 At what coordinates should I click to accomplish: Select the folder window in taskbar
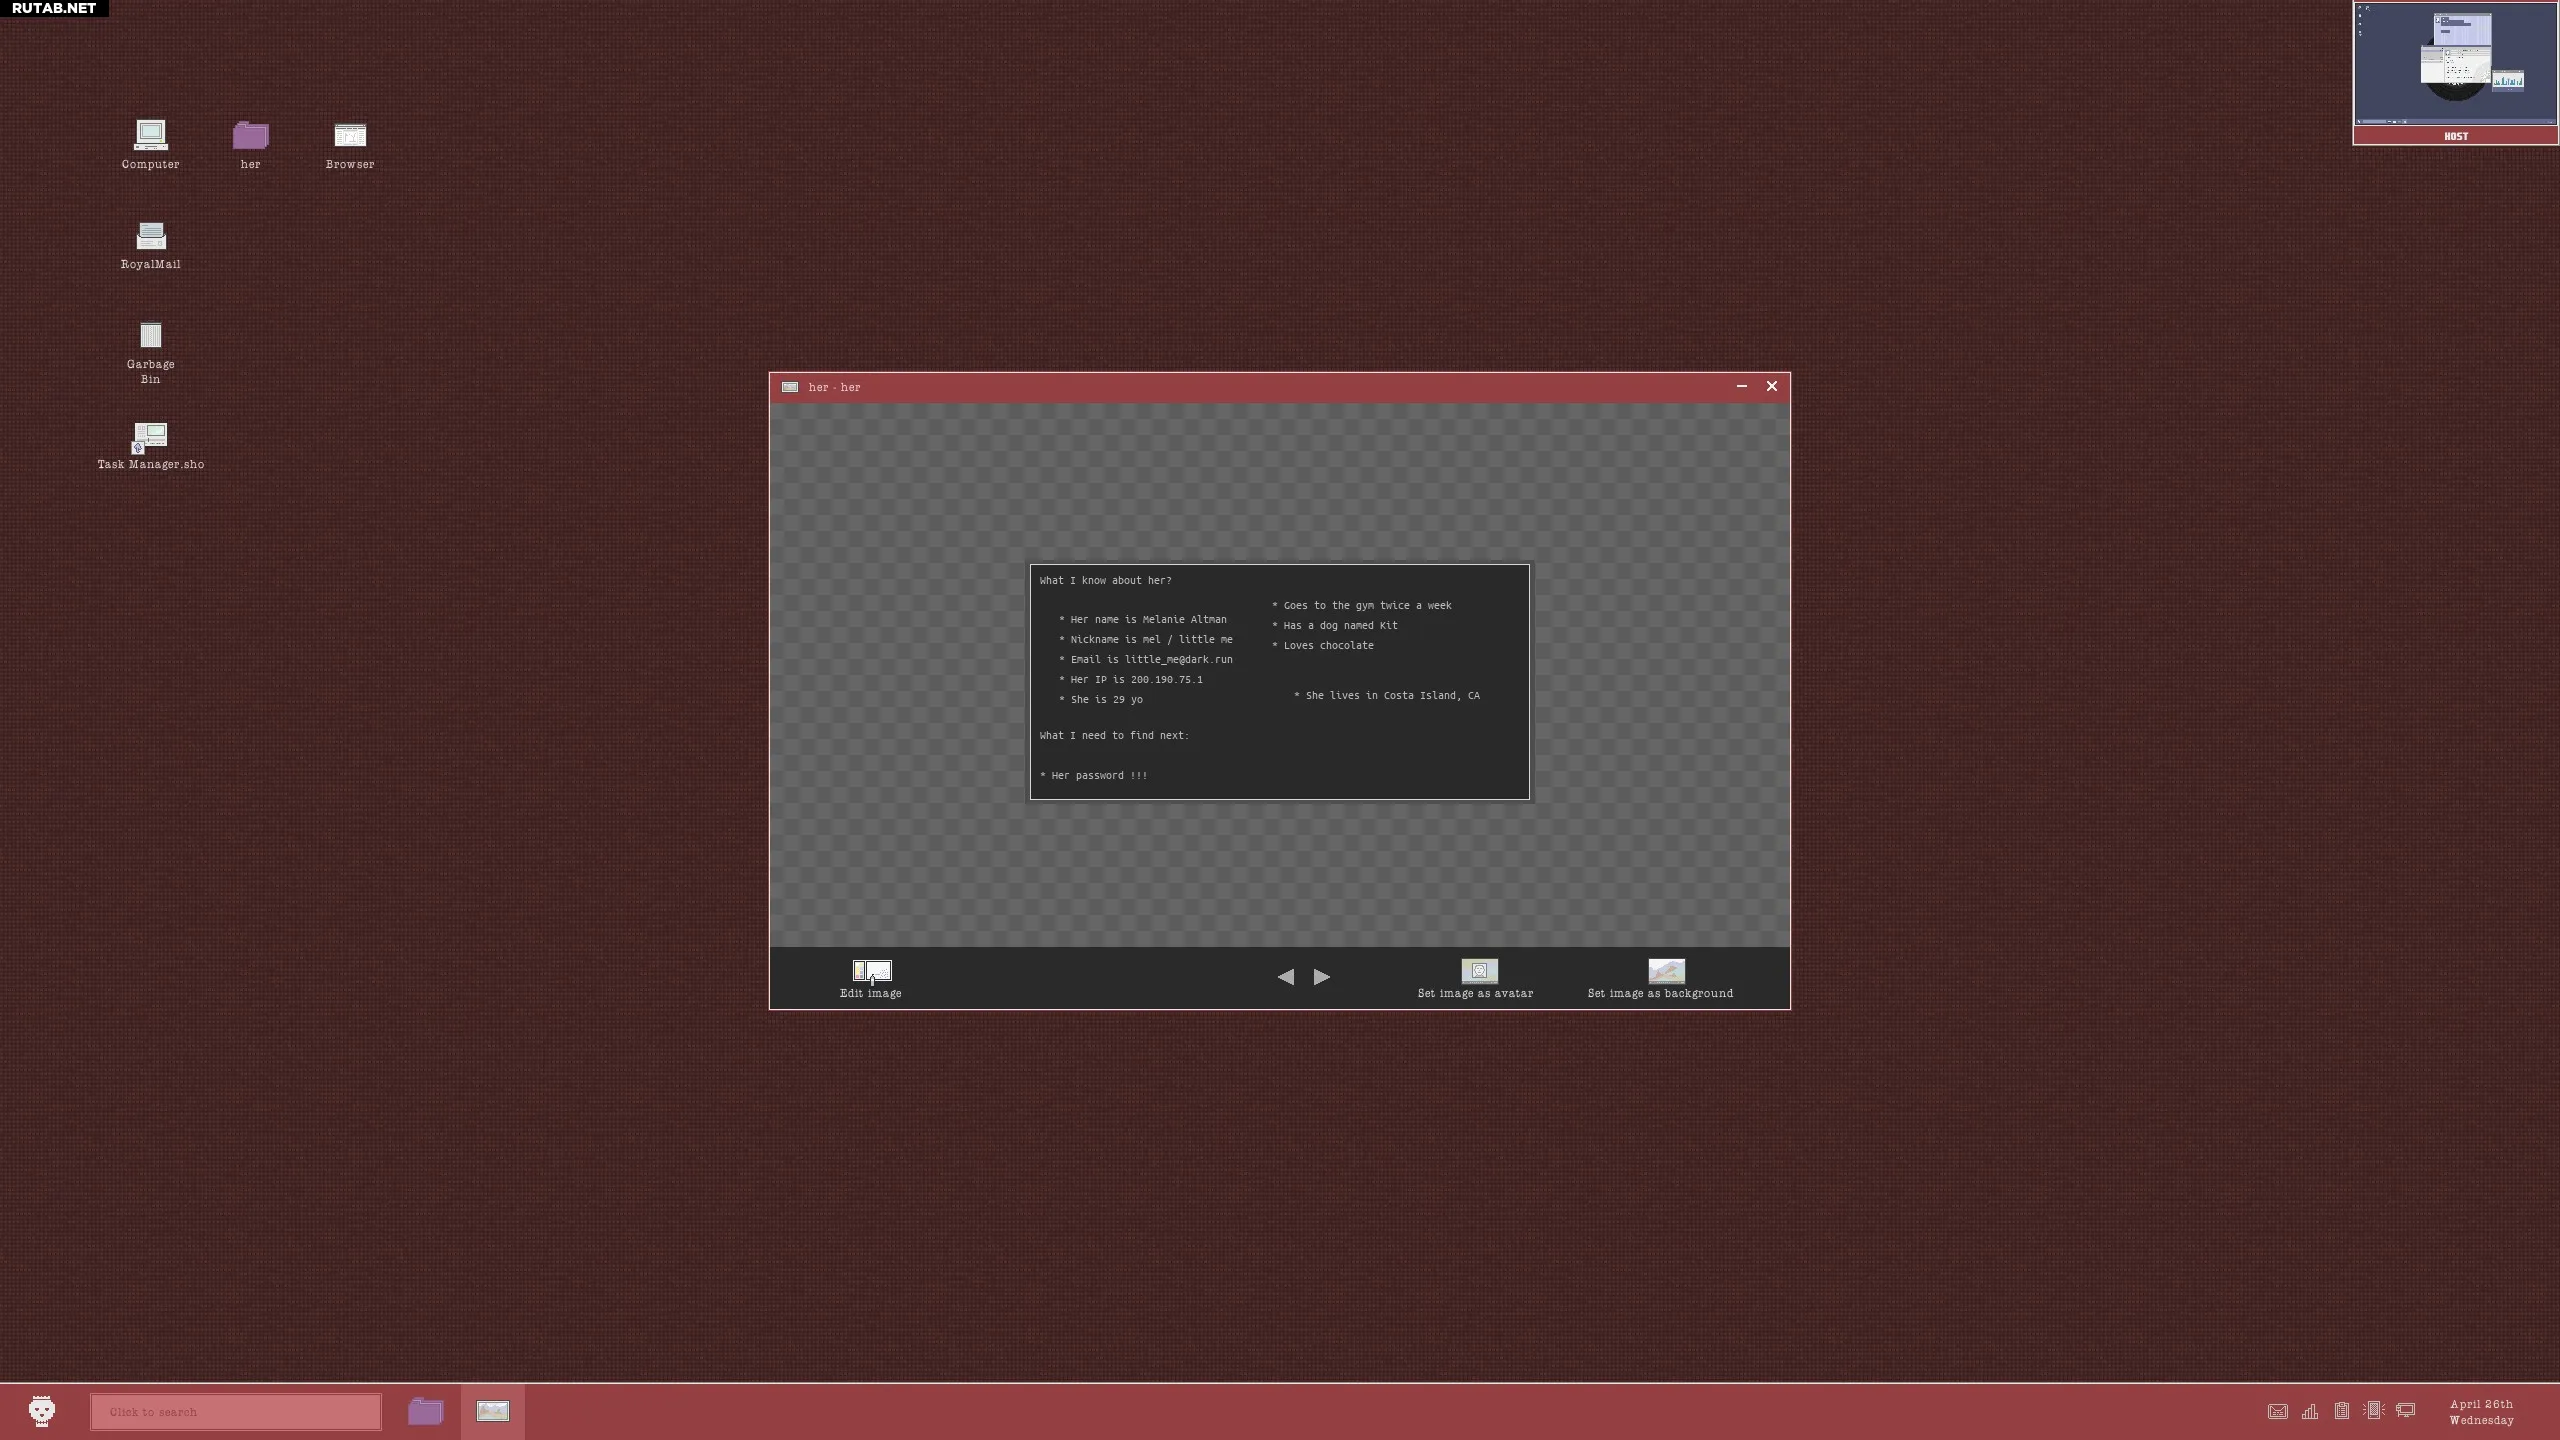click(x=426, y=1411)
